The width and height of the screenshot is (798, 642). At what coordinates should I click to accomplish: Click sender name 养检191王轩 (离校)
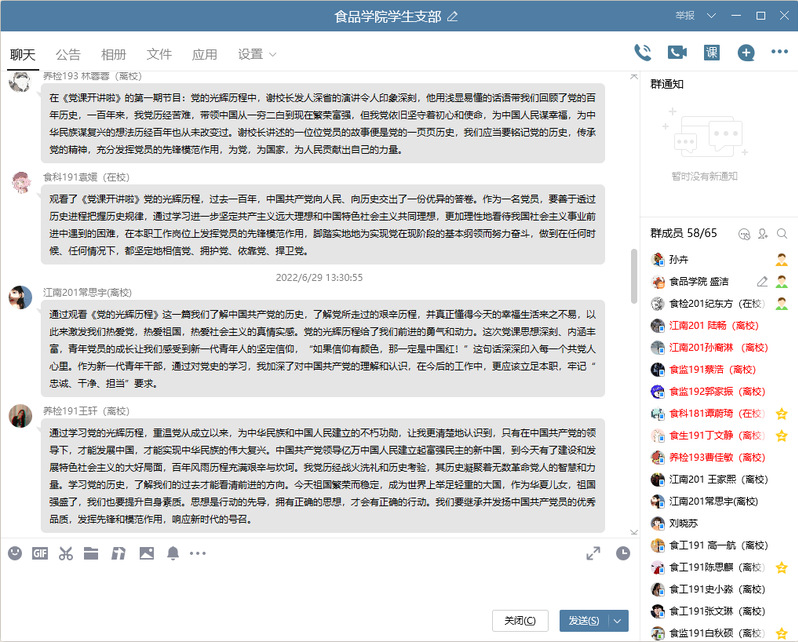[x=86, y=411]
